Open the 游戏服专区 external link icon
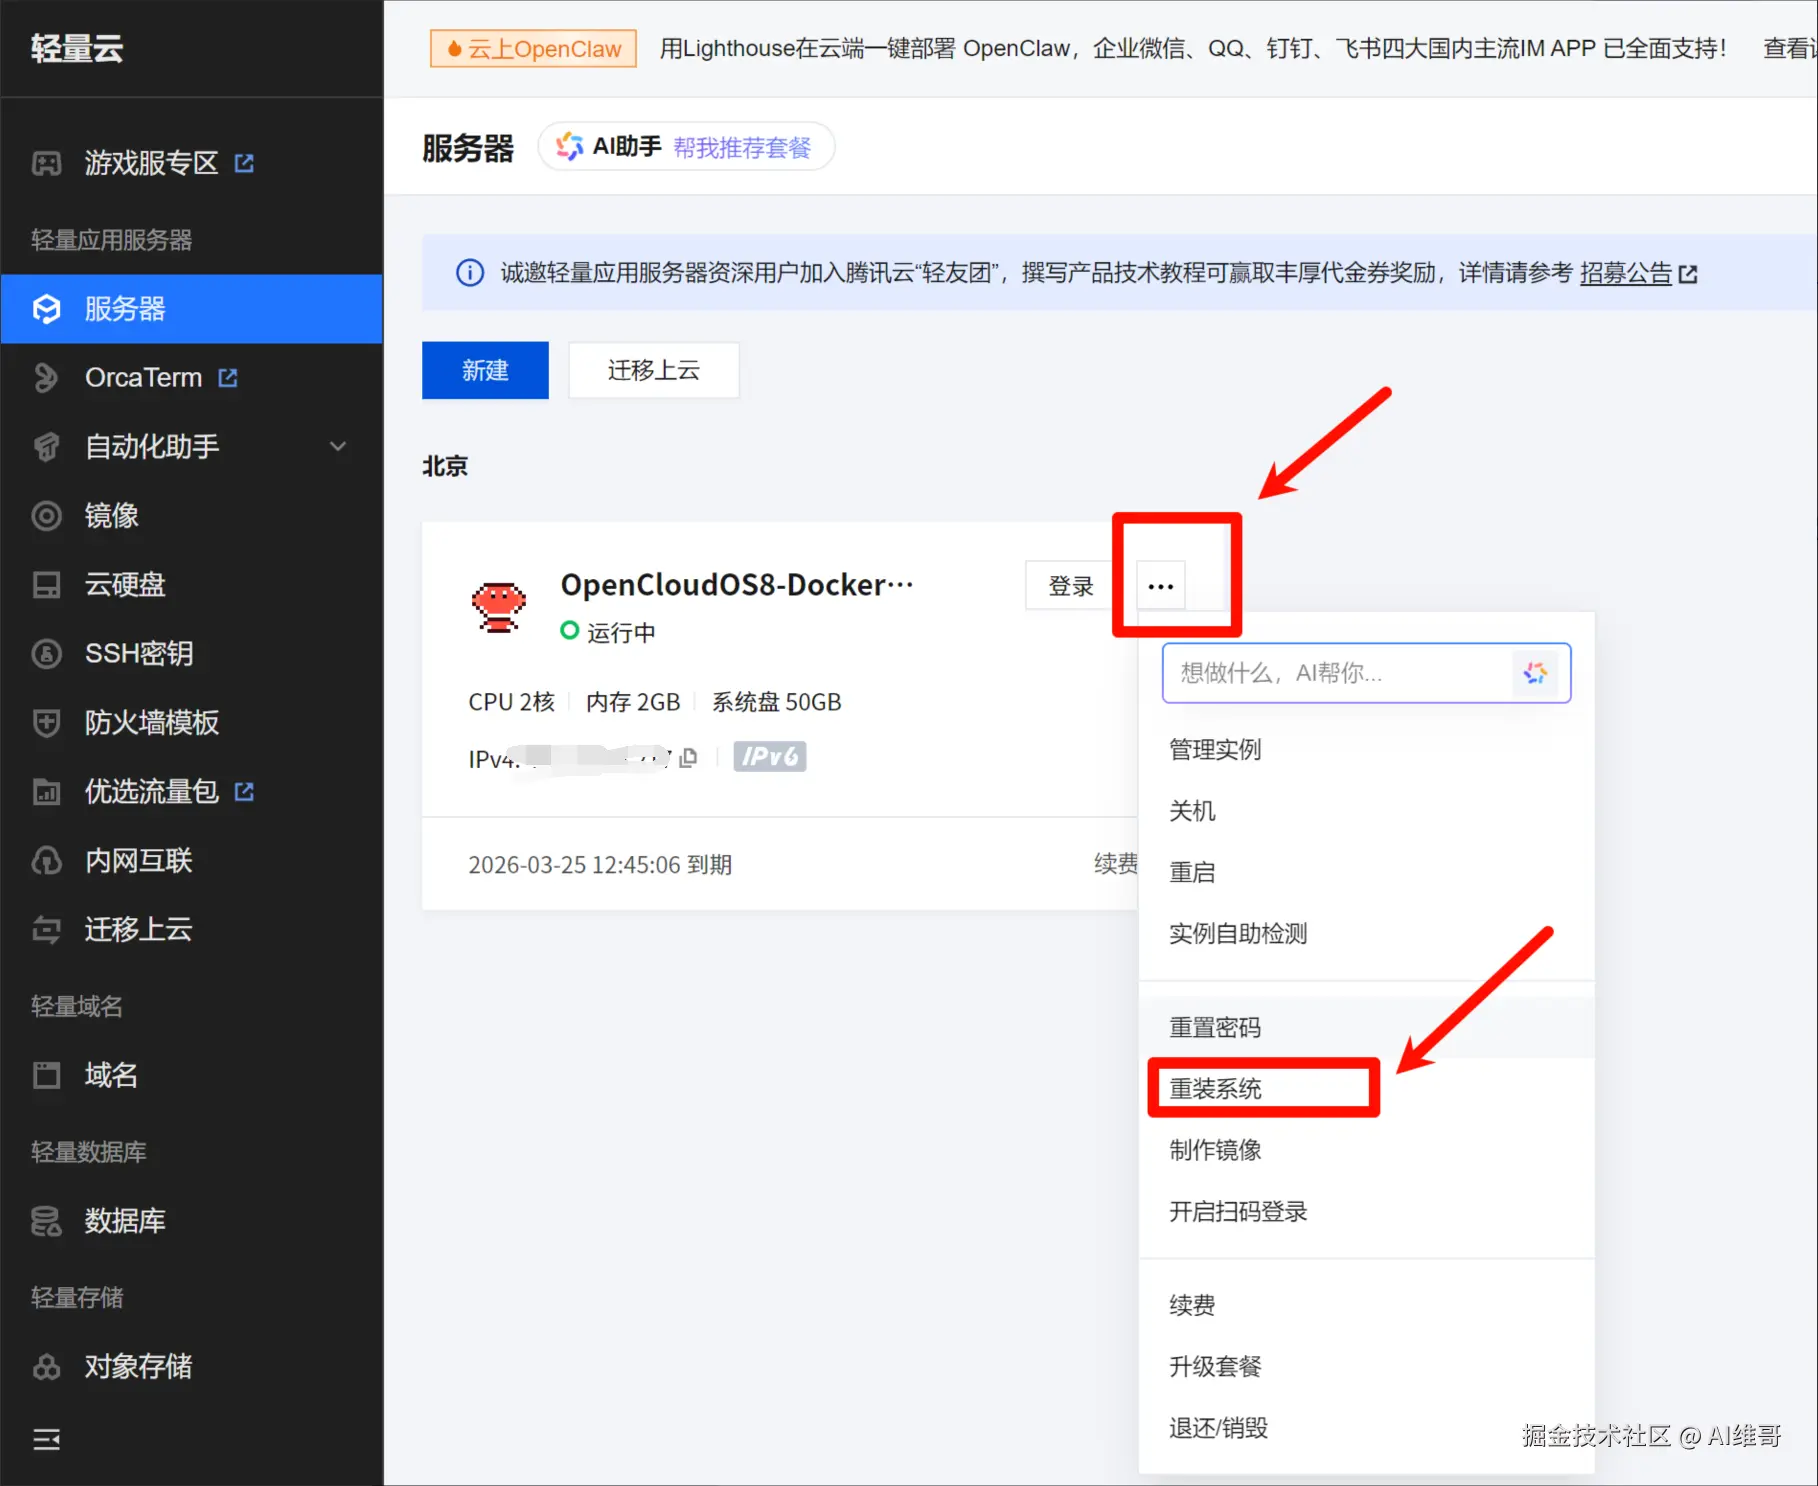 (244, 163)
